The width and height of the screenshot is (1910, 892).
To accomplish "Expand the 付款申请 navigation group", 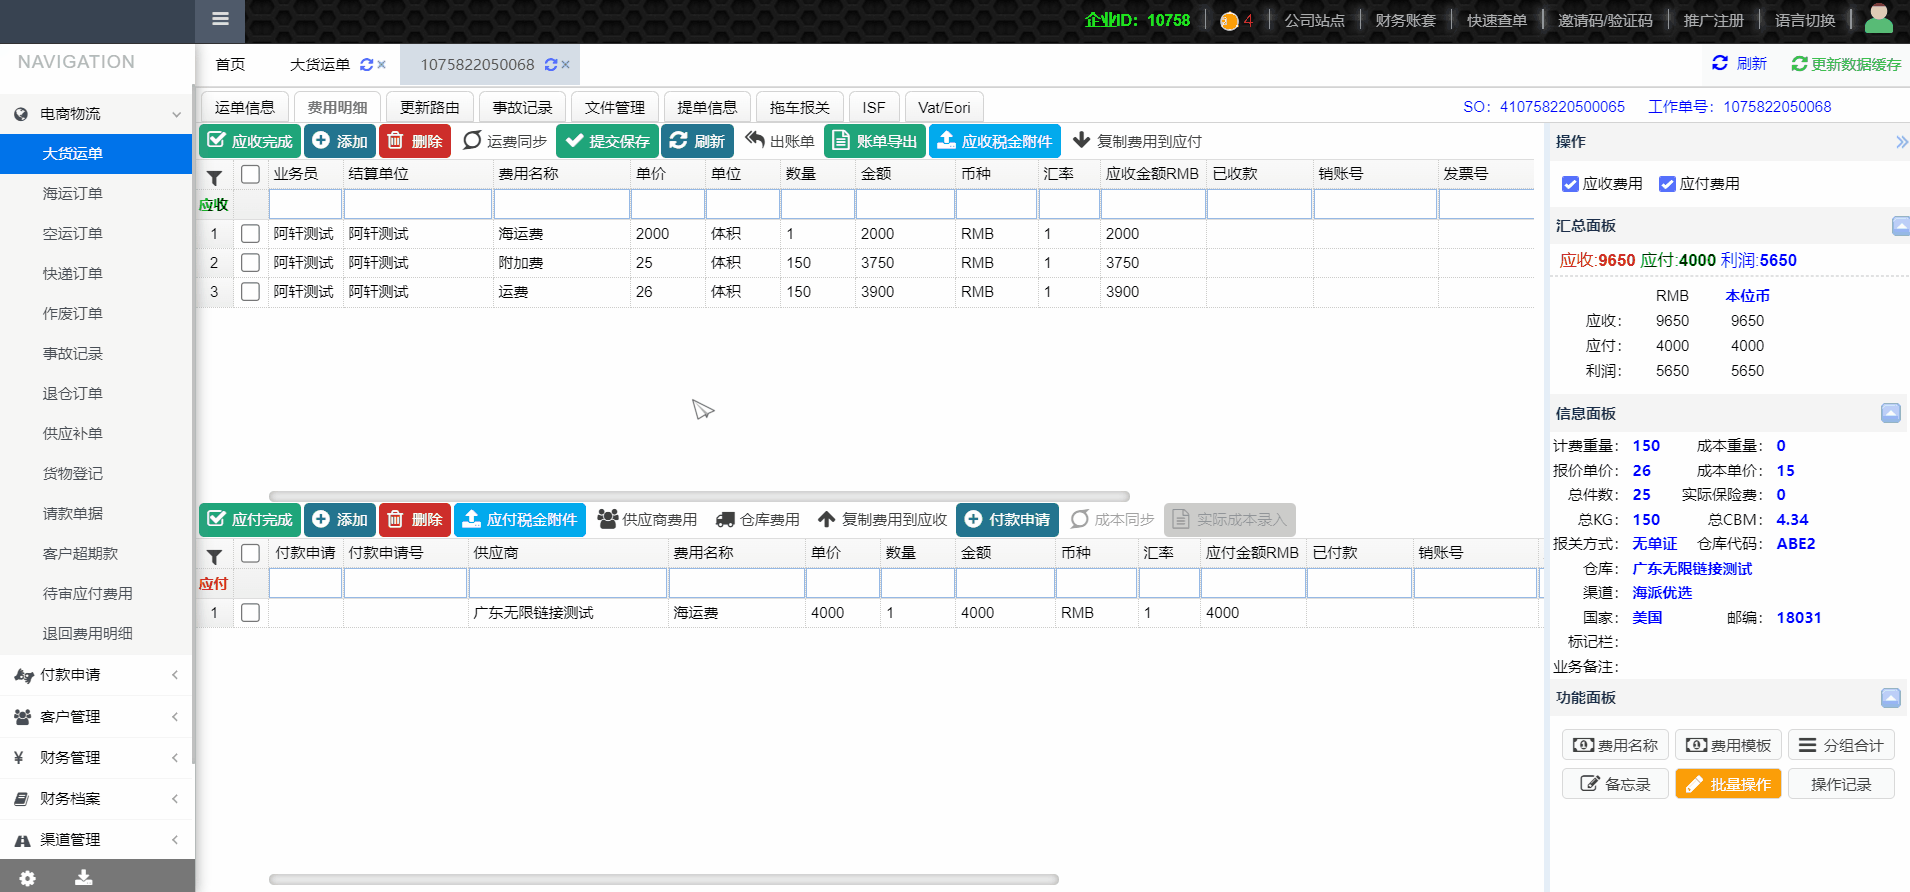I will [x=96, y=675].
